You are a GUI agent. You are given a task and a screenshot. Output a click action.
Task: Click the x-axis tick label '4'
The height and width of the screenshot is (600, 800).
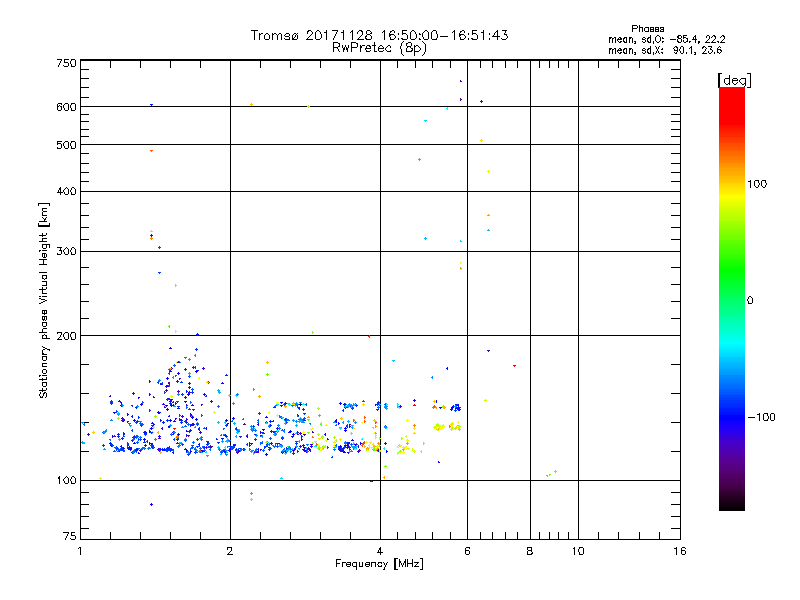tap(380, 551)
